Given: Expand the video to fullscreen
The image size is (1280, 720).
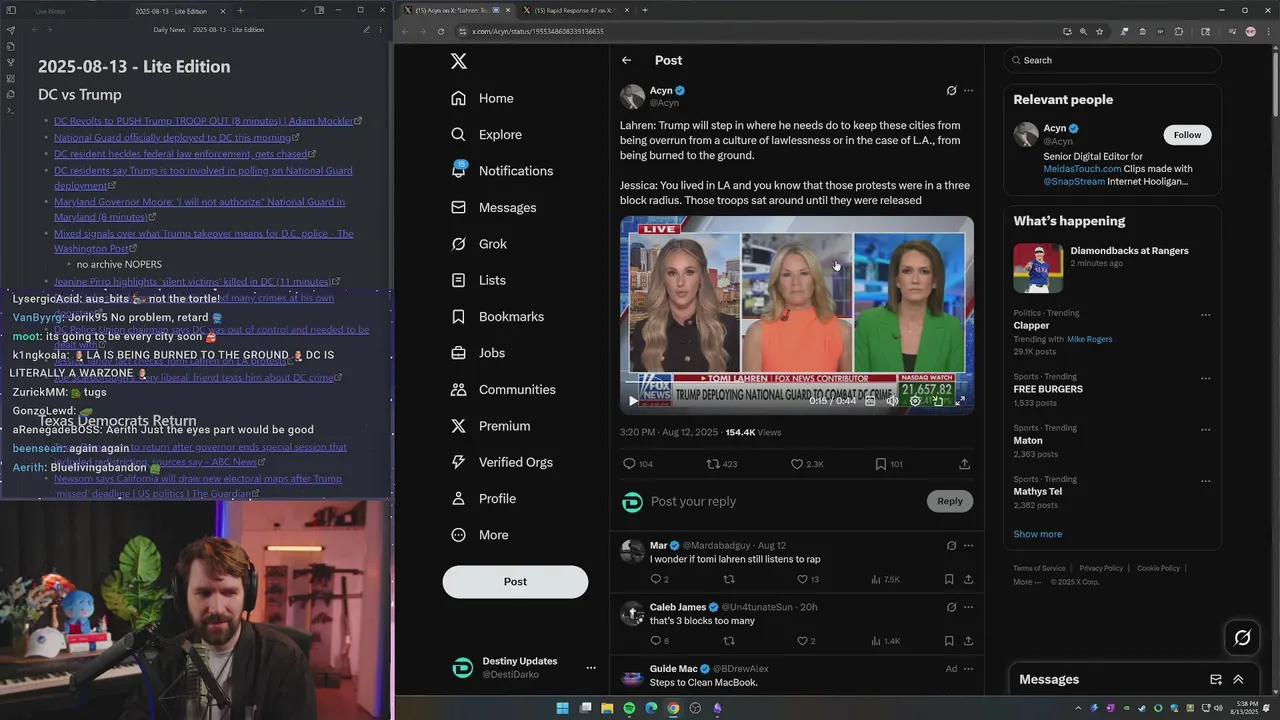Looking at the screenshot, I should point(960,401).
